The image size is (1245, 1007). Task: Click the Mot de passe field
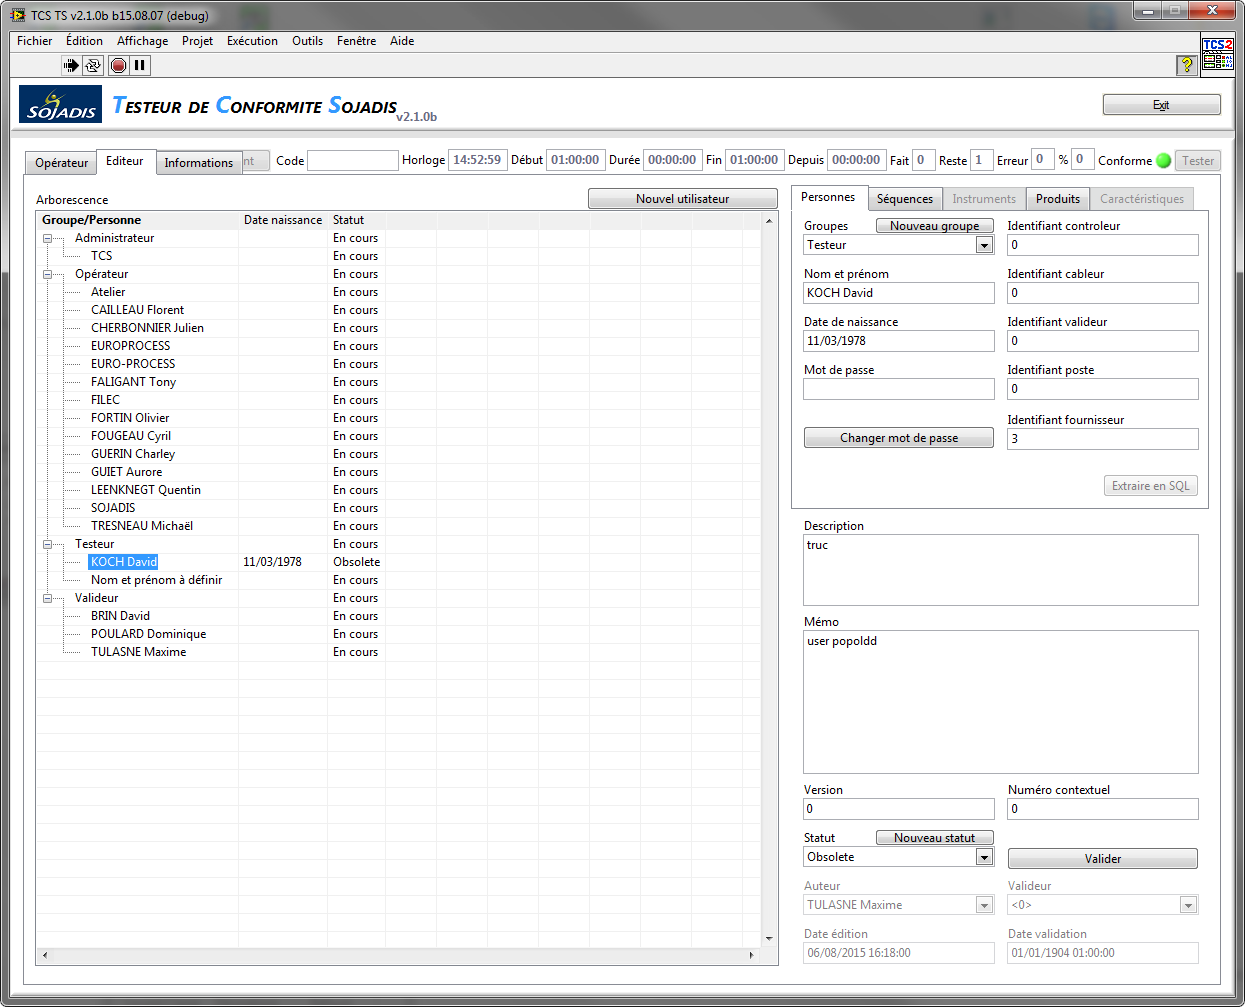coord(899,389)
